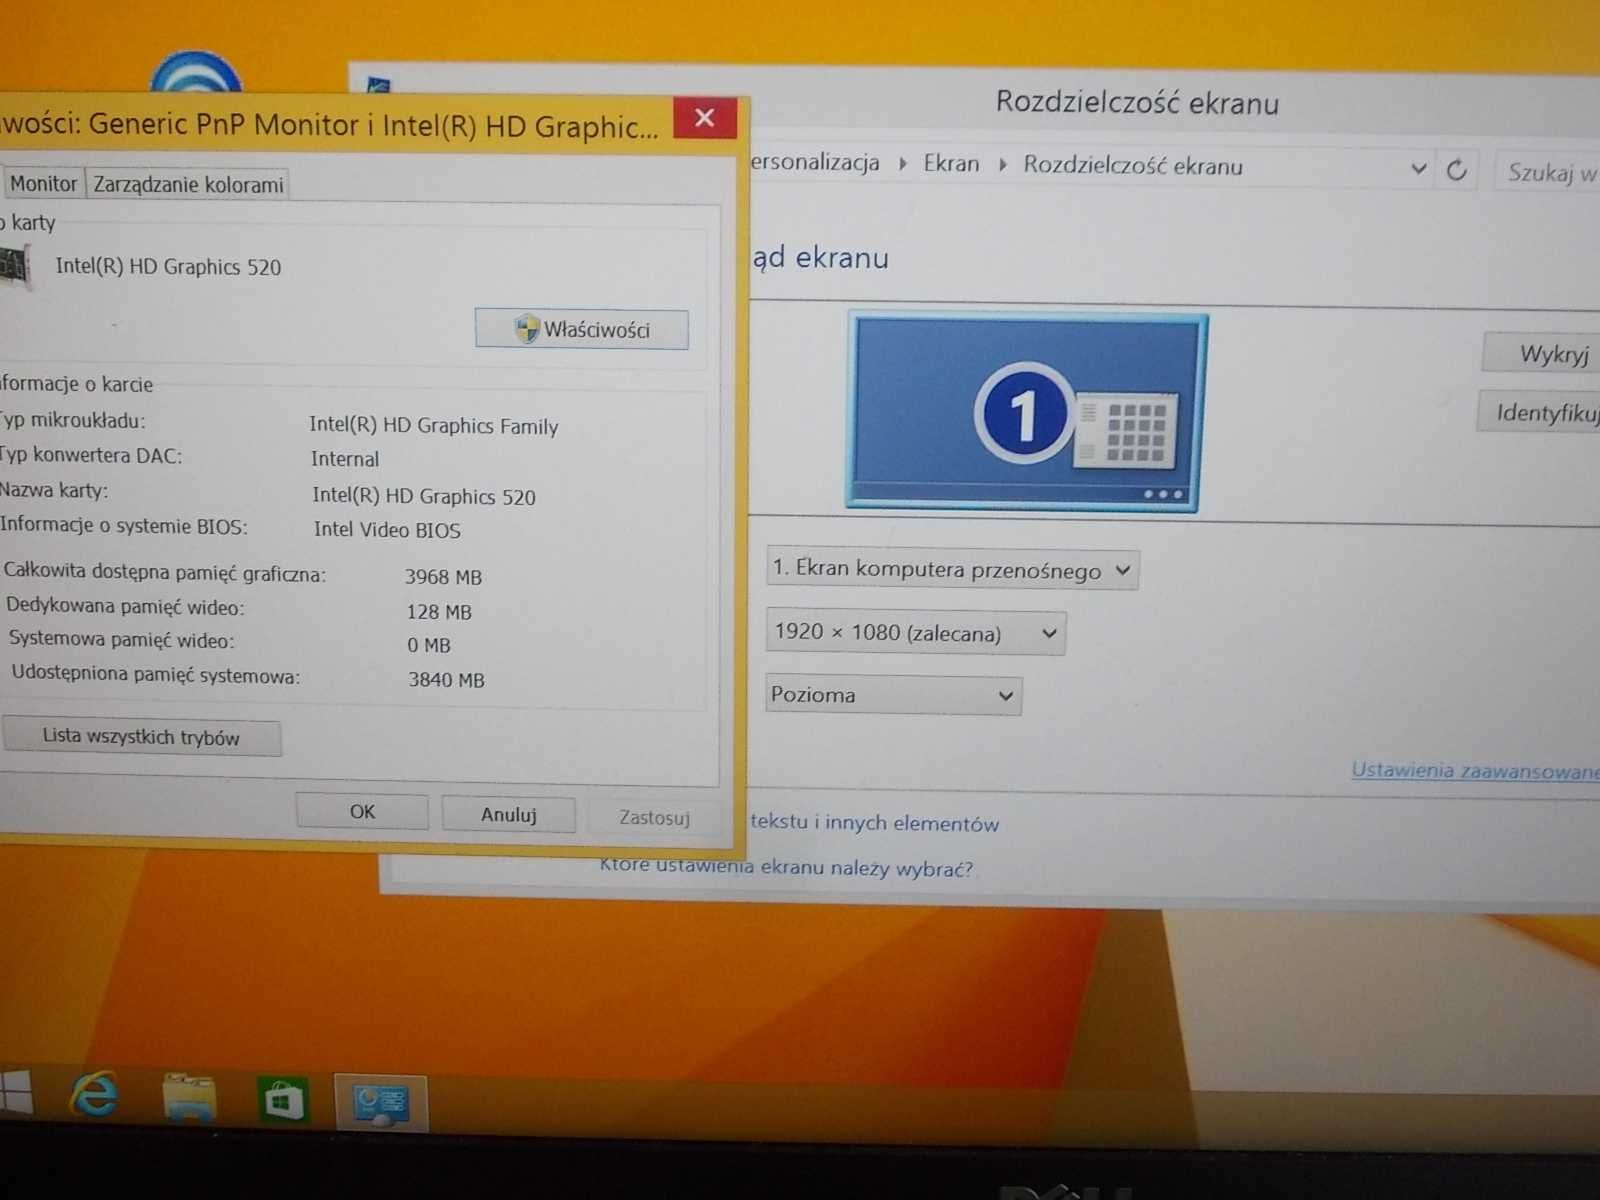
Task: Select Intel(R) HD Graphics Family chip type text
Action: pos(434,425)
